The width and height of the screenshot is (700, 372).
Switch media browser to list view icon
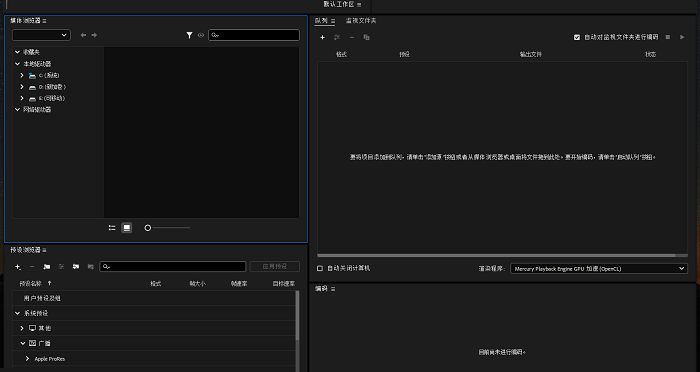pos(112,228)
